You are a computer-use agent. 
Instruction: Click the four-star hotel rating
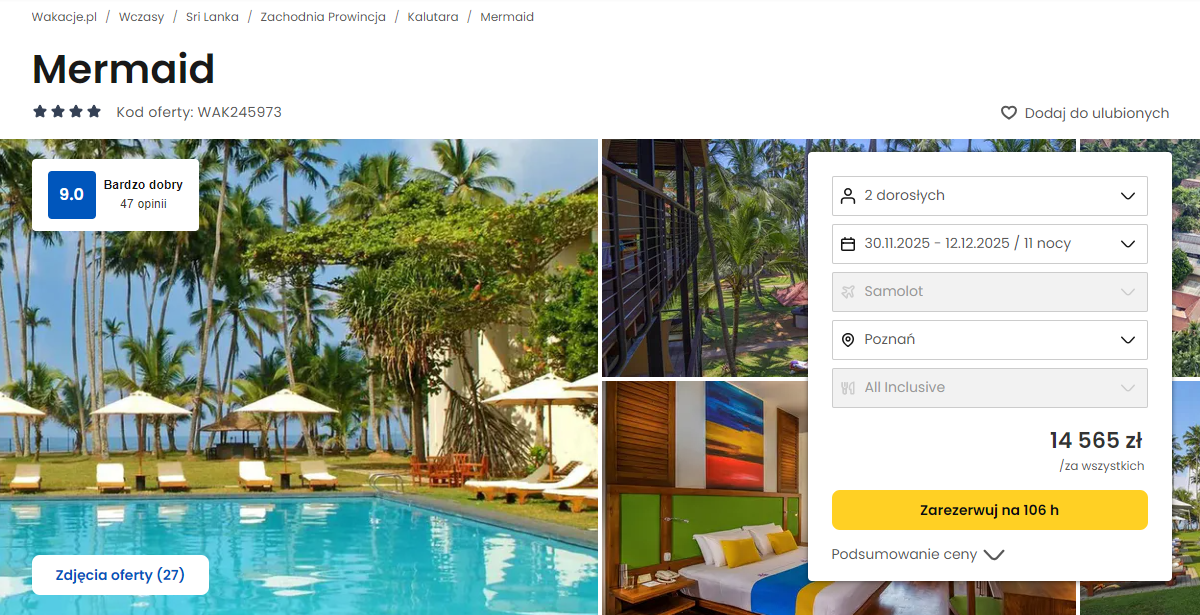pyautogui.click(x=67, y=112)
